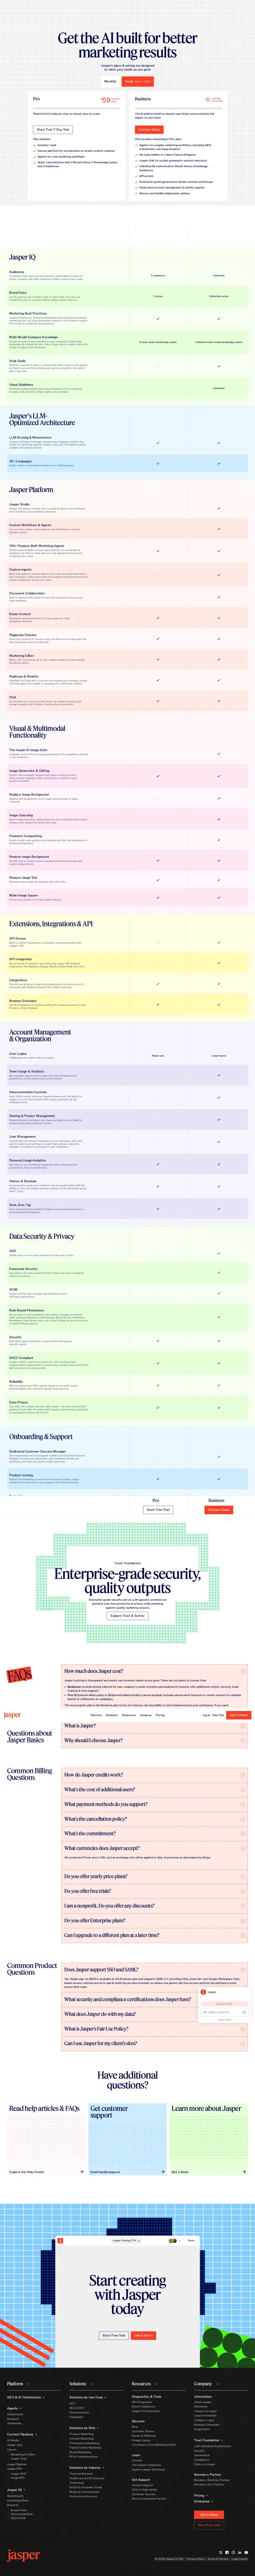The image size is (255, 2576).
Task: Click the Privacy Policy footer link
Action: coord(195,2558)
